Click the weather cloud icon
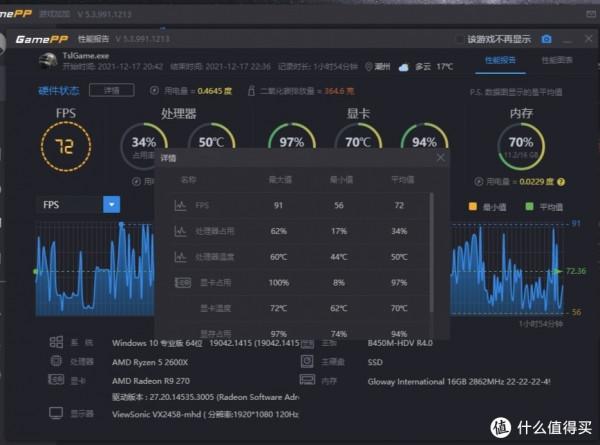600x445 pixels. point(403,67)
